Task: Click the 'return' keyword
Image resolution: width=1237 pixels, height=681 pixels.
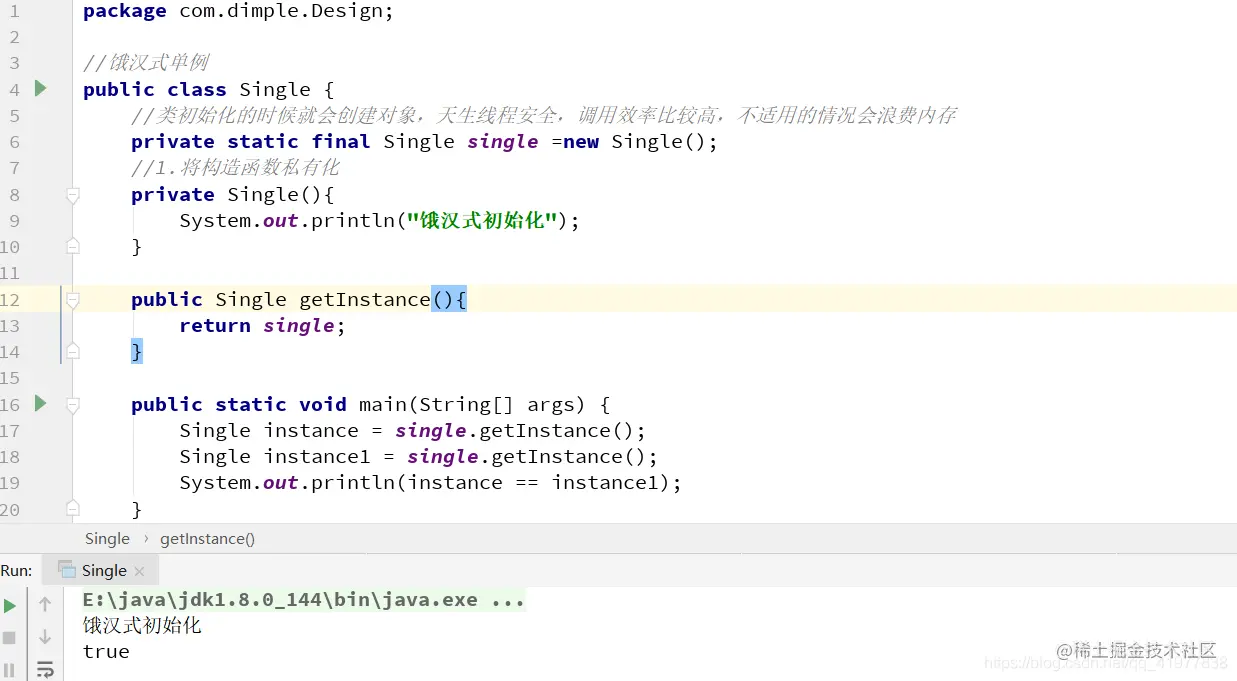Action: coord(215,325)
